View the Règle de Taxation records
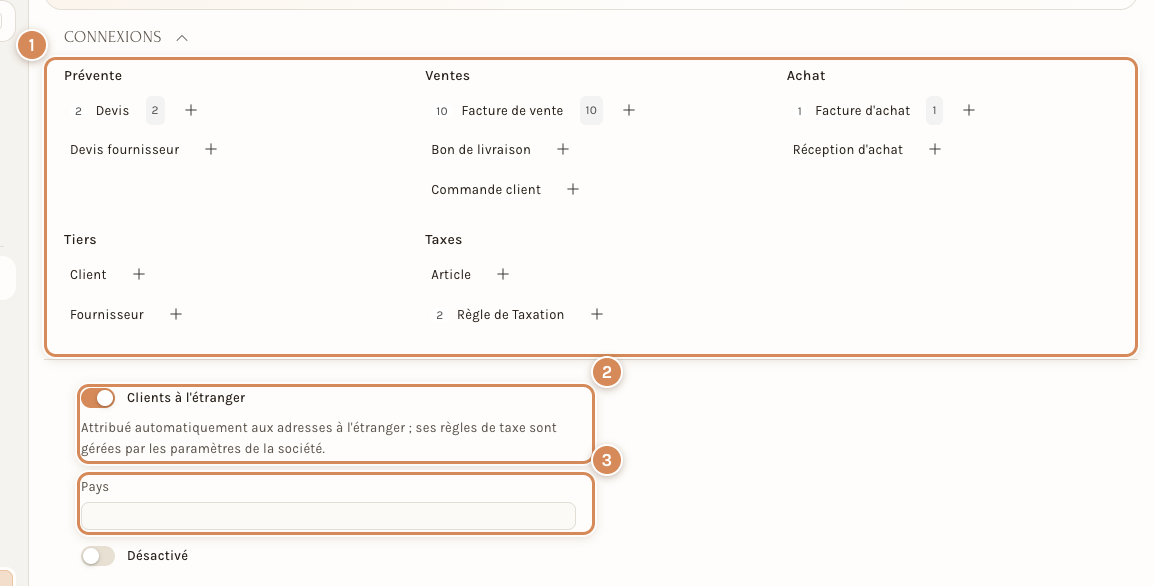The height and width of the screenshot is (586, 1154). pos(510,314)
